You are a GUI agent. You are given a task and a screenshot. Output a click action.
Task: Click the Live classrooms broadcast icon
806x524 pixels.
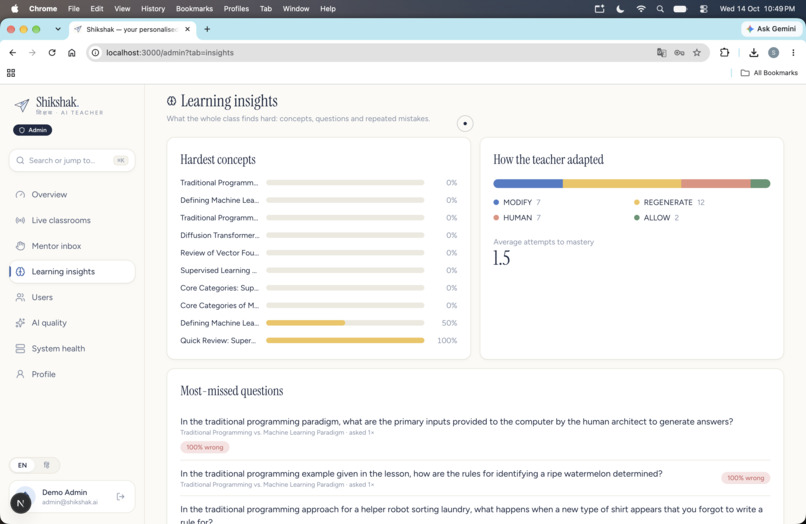pyautogui.click(x=20, y=220)
